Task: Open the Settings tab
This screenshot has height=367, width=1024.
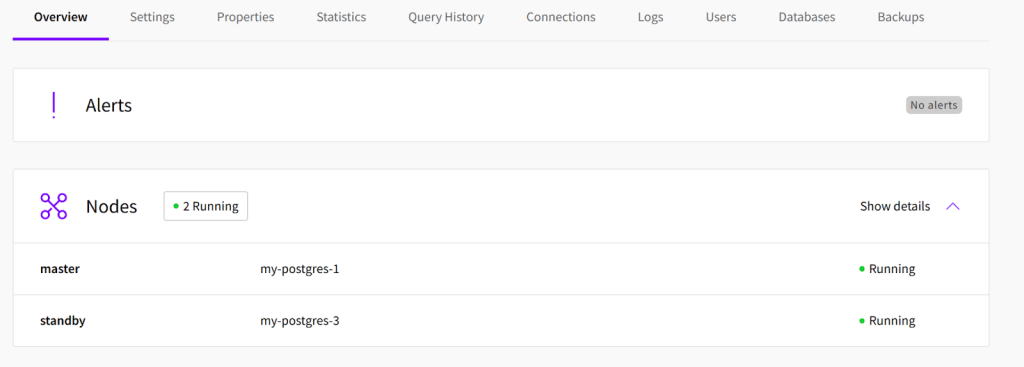Action: [152, 17]
